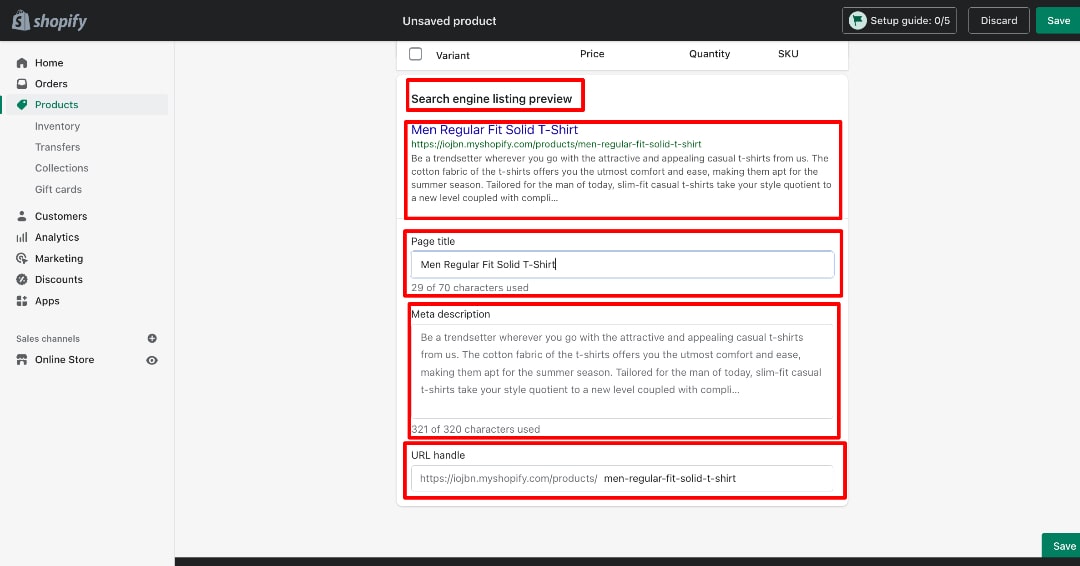Viewport: 1080px width, 566px height.
Task: Add a sales channel with plus icon
Action: 152,338
